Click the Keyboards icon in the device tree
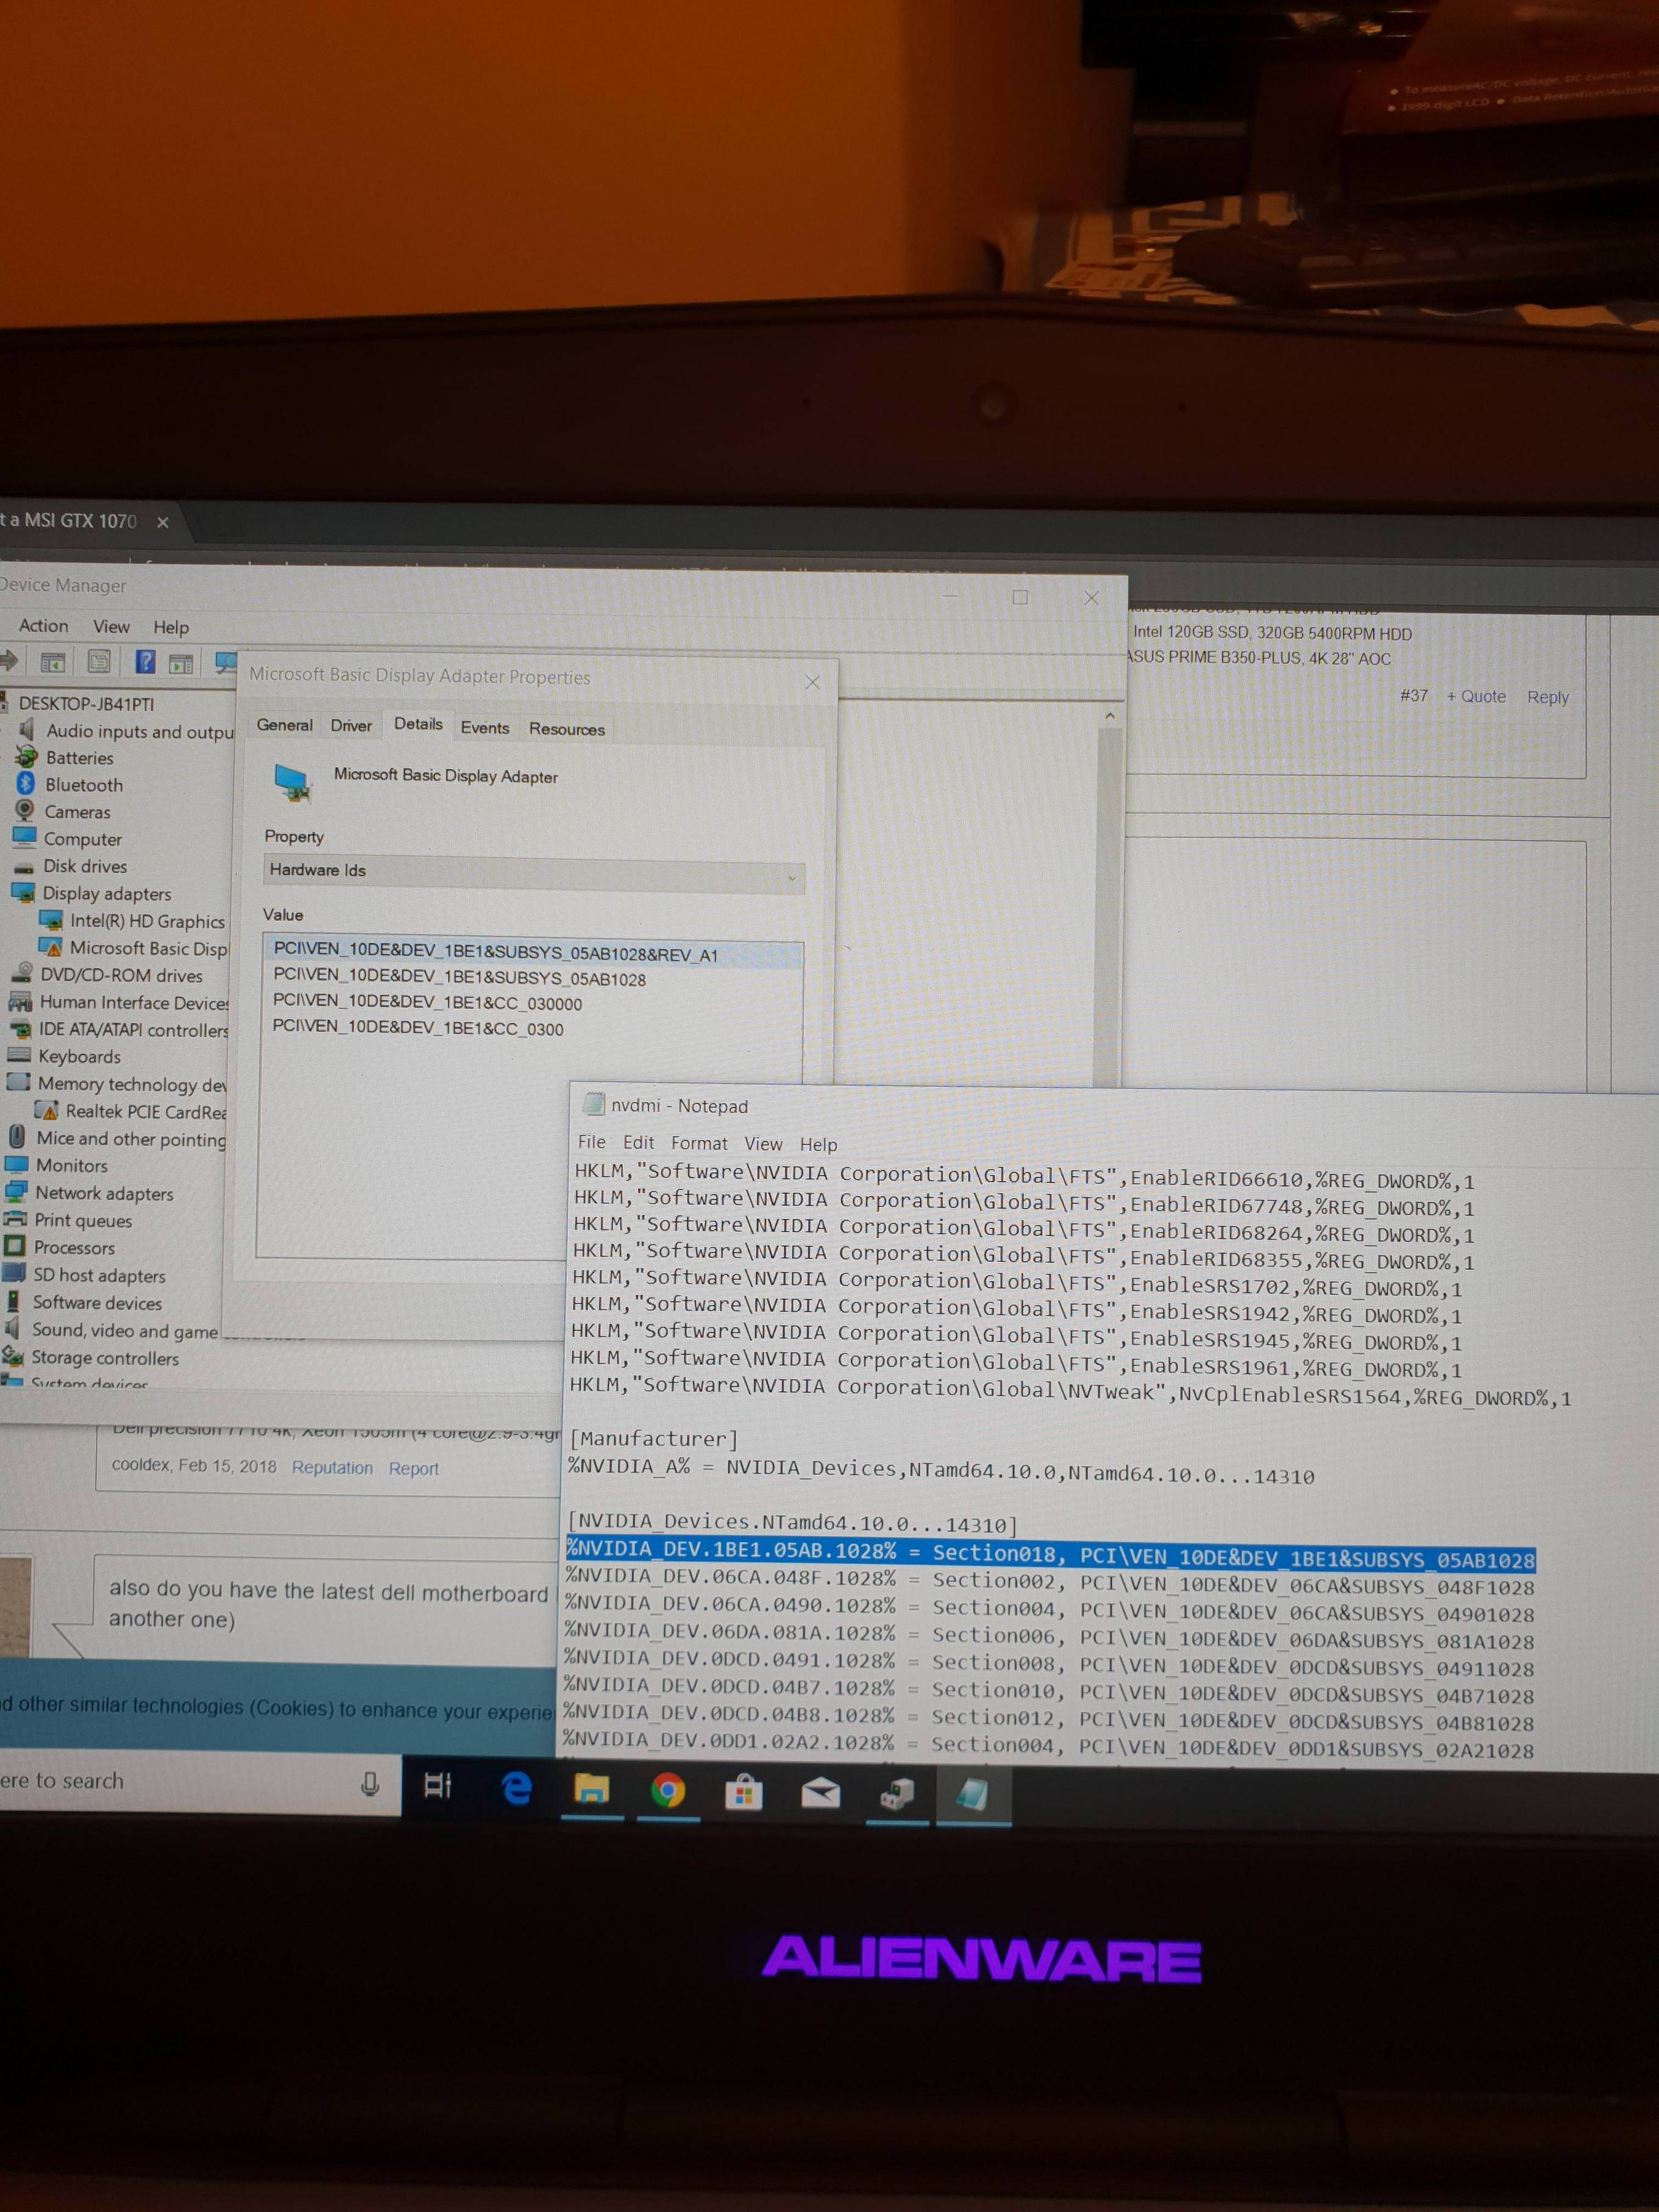Image resolution: width=1659 pixels, height=2212 pixels. pyautogui.click(x=18, y=1055)
